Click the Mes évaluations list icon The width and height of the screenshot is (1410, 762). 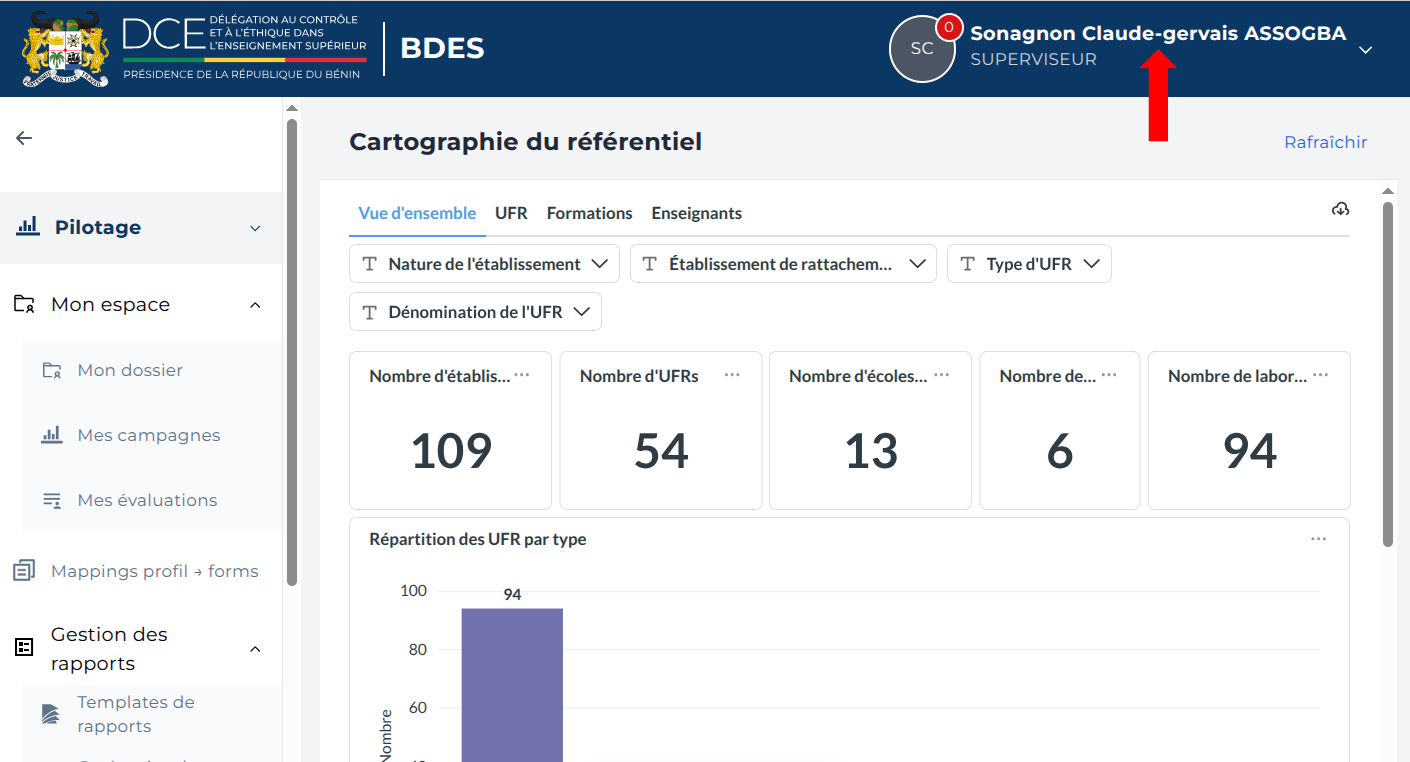[52, 500]
